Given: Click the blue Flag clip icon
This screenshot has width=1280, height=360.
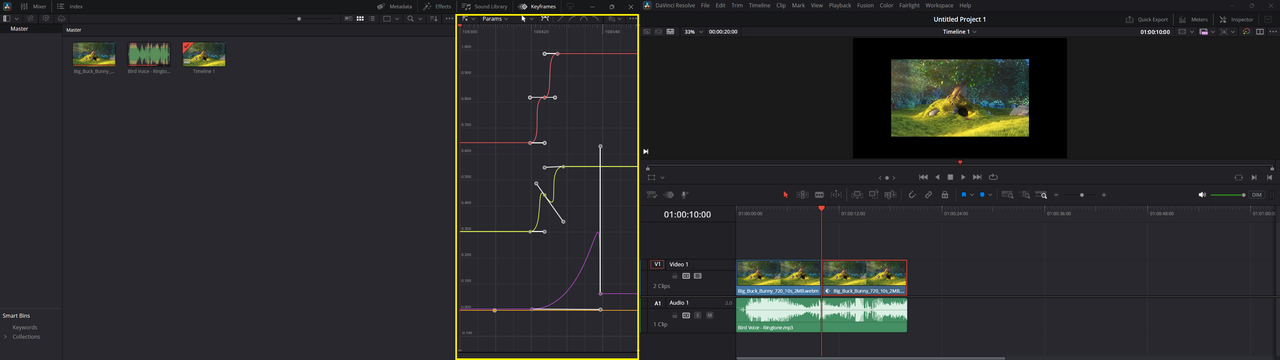Looking at the screenshot, I should tap(964, 195).
